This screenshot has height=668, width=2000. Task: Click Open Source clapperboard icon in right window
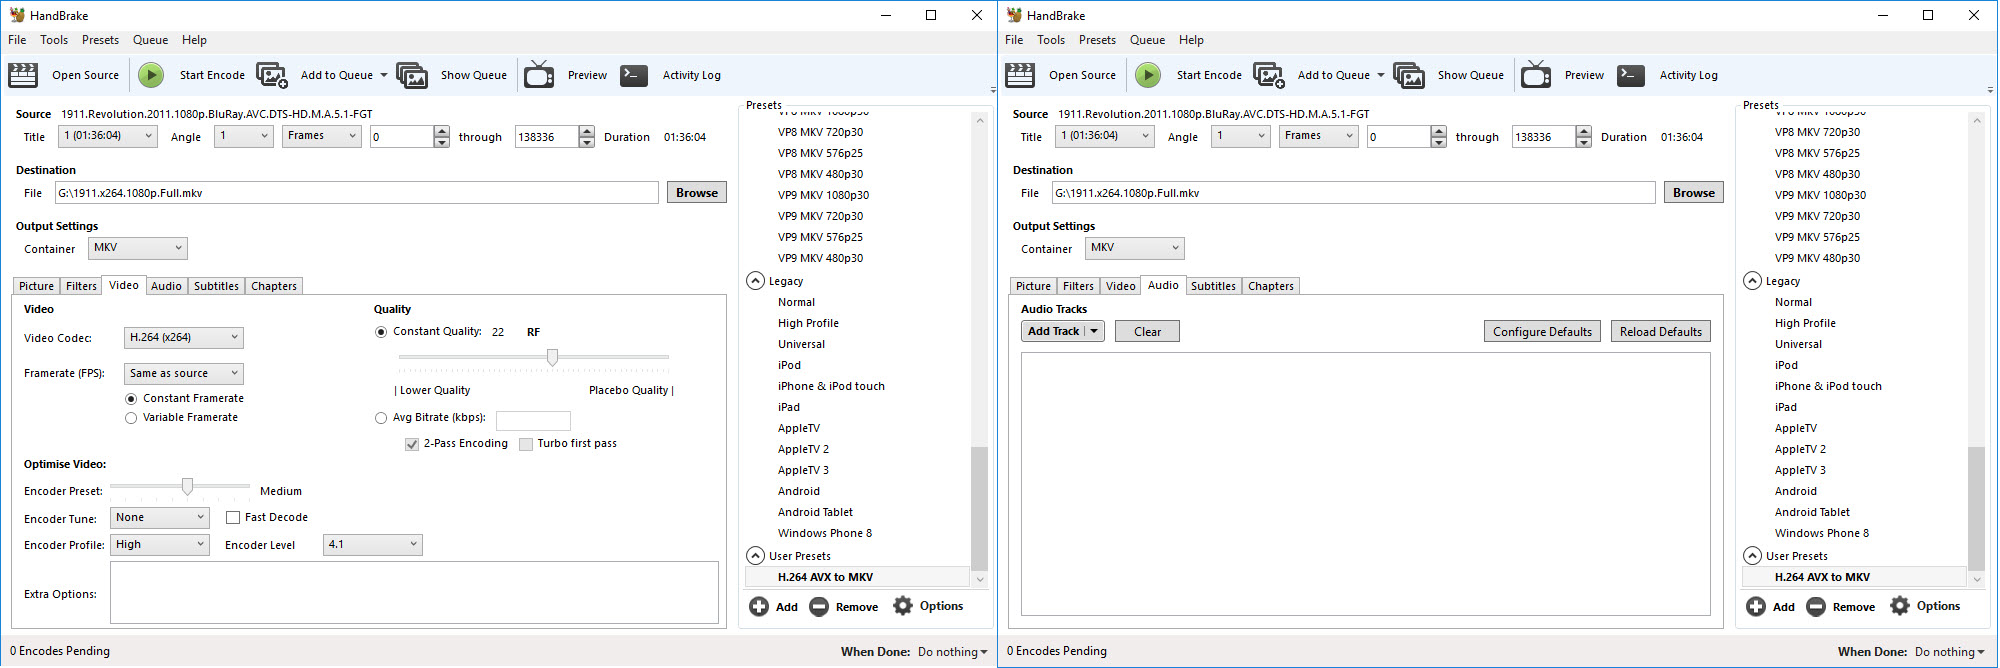pos(1020,75)
